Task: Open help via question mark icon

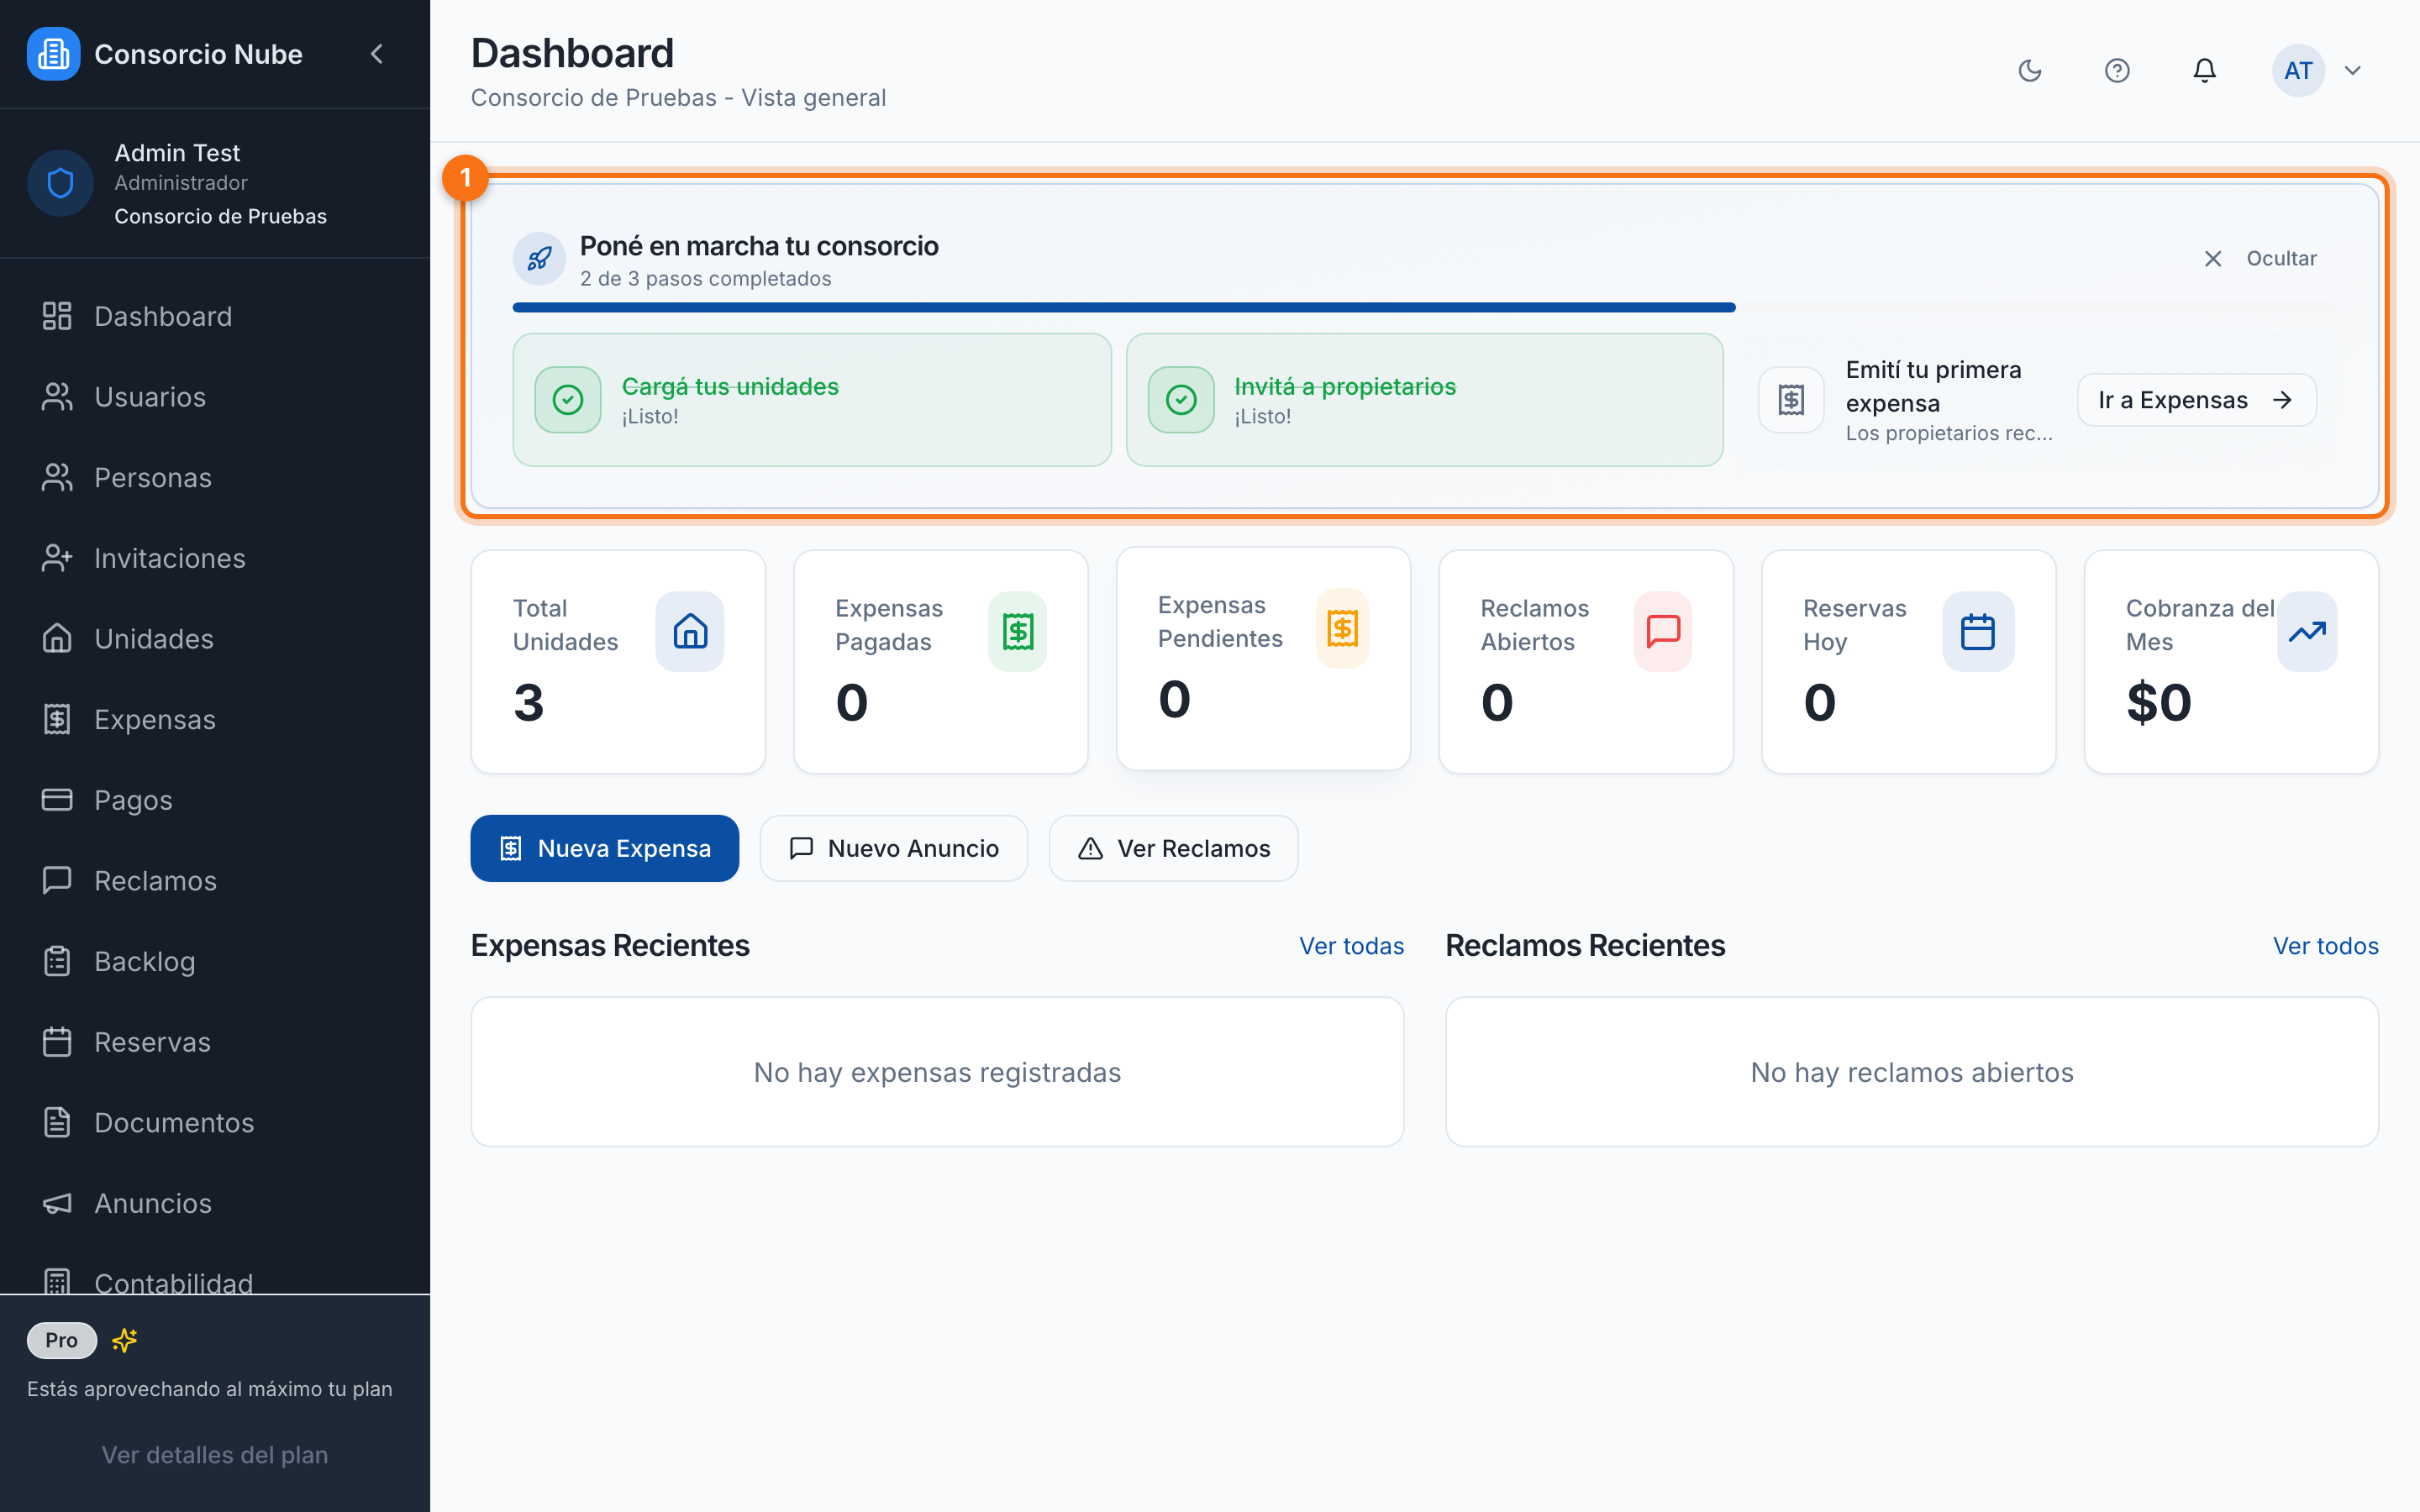Action: pyautogui.click(x=2117, y=70)
